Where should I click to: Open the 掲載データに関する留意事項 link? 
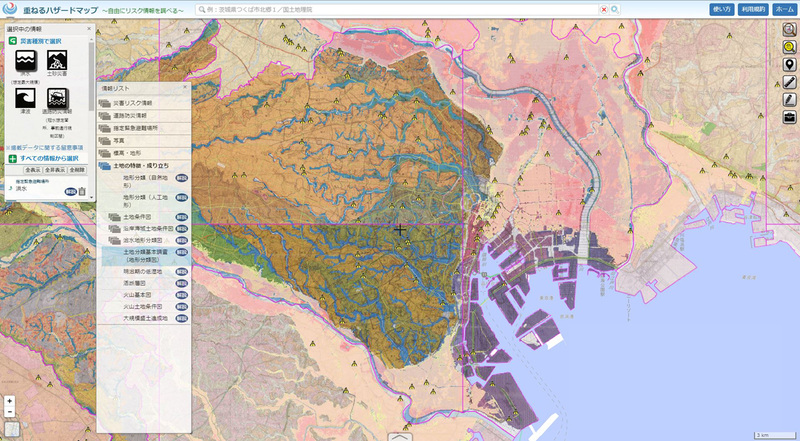[44, 148]
